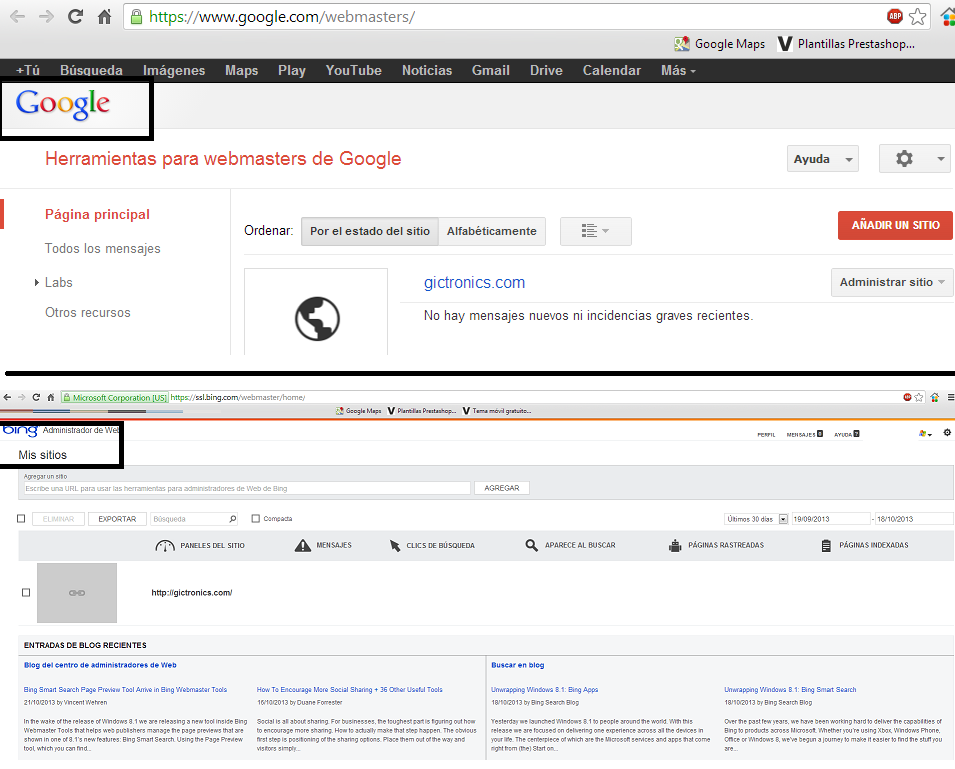Viewport: 955px width, 769px height.
Task: Click the 18/10/2013 end date field
Action: pos(914,519)
